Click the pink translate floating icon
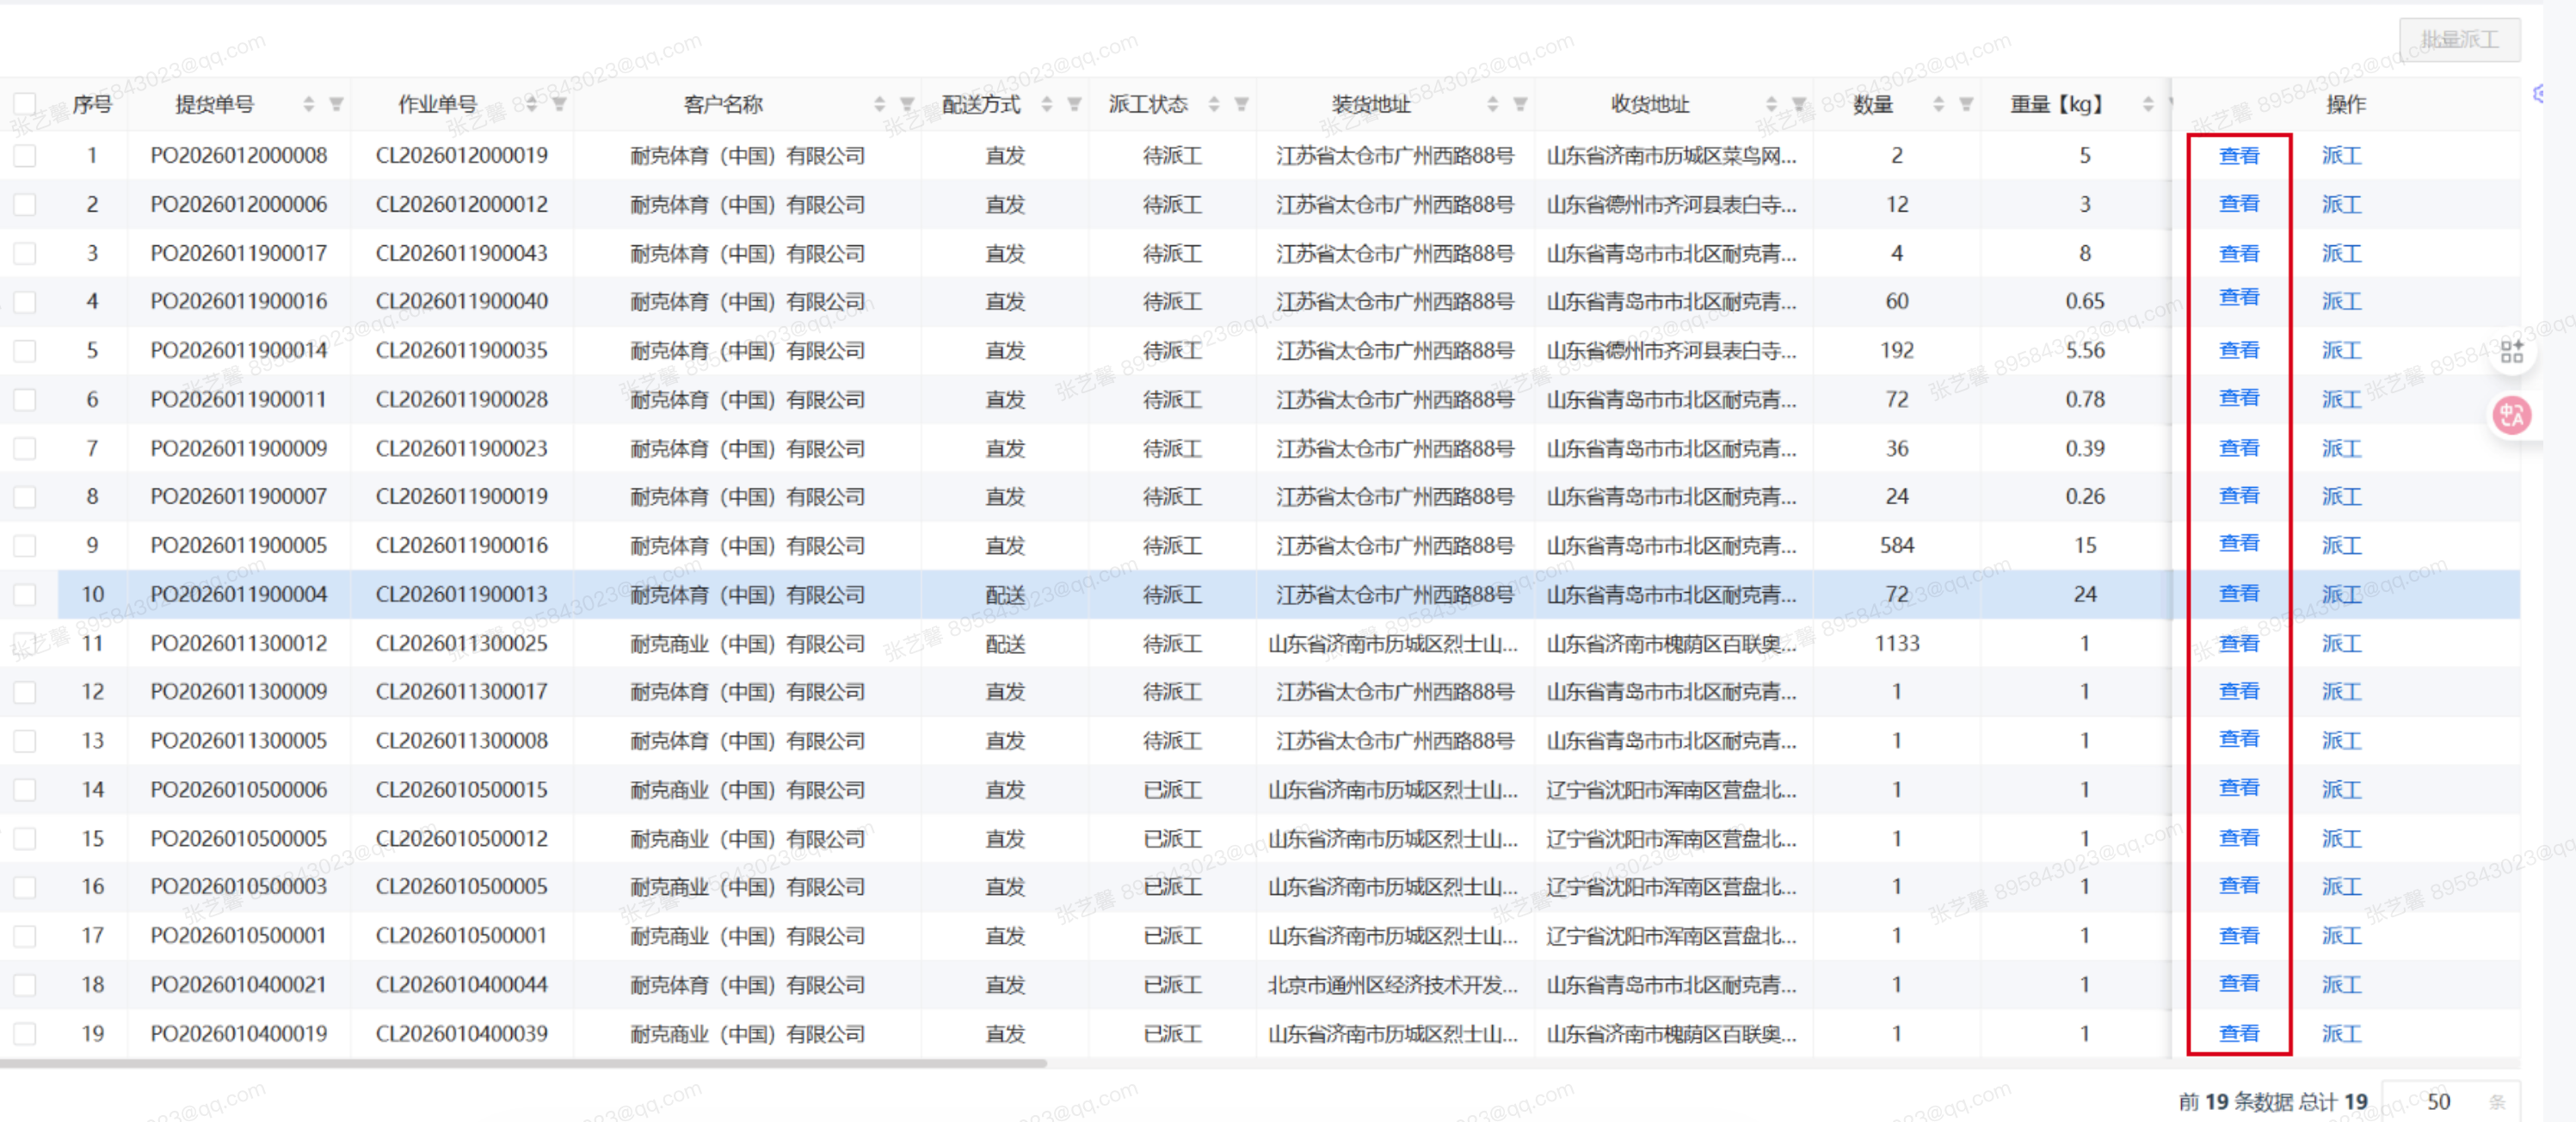The image size is (2576, 1122). coord(2512,415)
